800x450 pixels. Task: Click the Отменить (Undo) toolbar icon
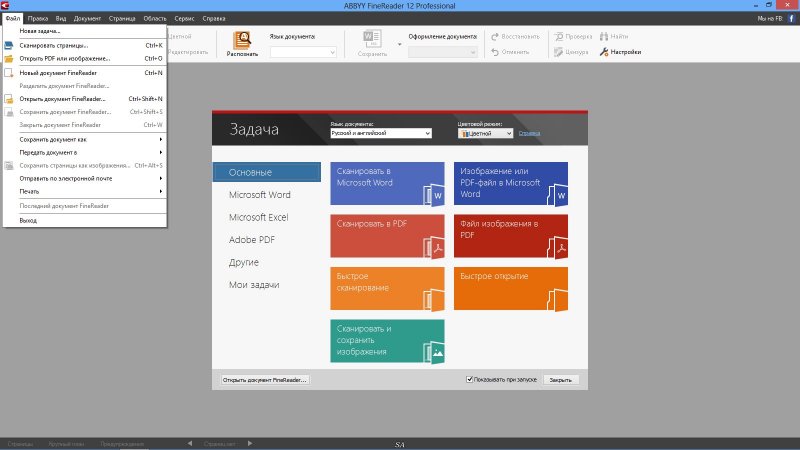(x=495, y=52)
